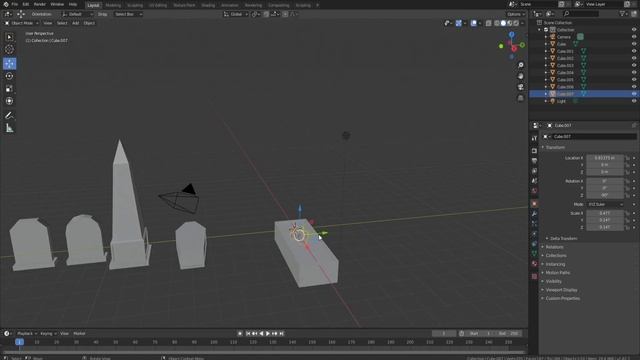
Task: Hide Camera with its eye icon
Action: (634, 37)
